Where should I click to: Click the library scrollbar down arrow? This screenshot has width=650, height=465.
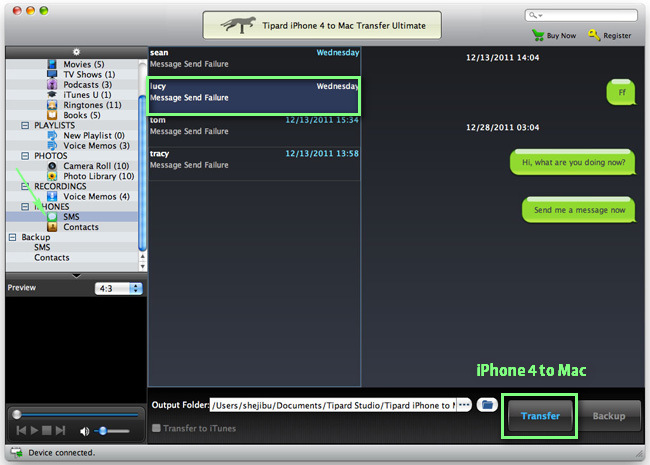[142, 266]
